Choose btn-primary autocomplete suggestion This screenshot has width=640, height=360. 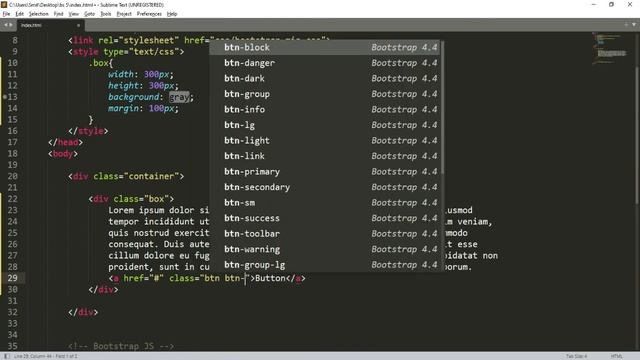click(x=325, y=171)
